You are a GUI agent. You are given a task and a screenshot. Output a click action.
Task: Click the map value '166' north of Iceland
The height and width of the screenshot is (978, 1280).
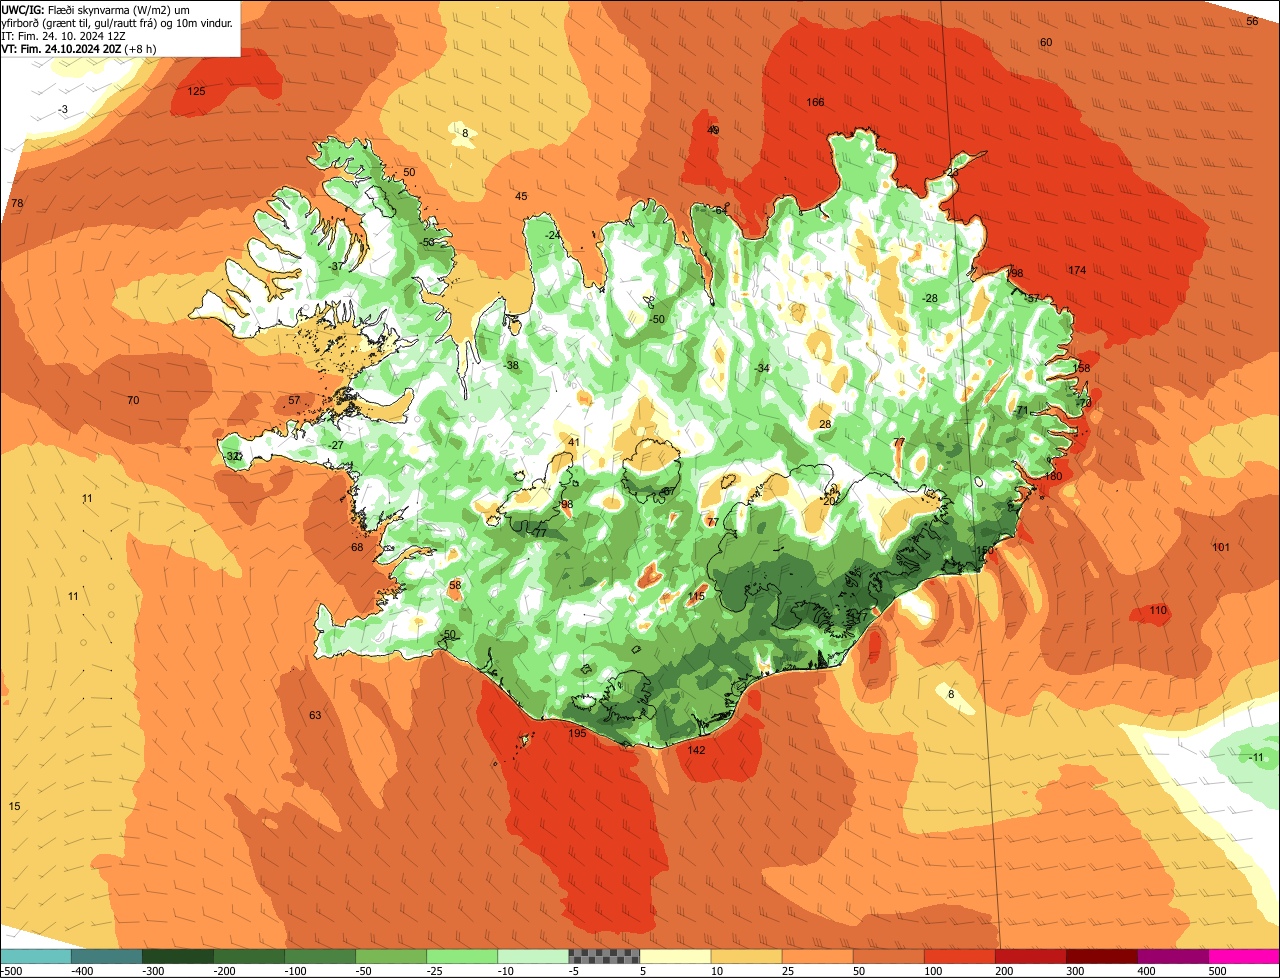(x=815, y=102)
